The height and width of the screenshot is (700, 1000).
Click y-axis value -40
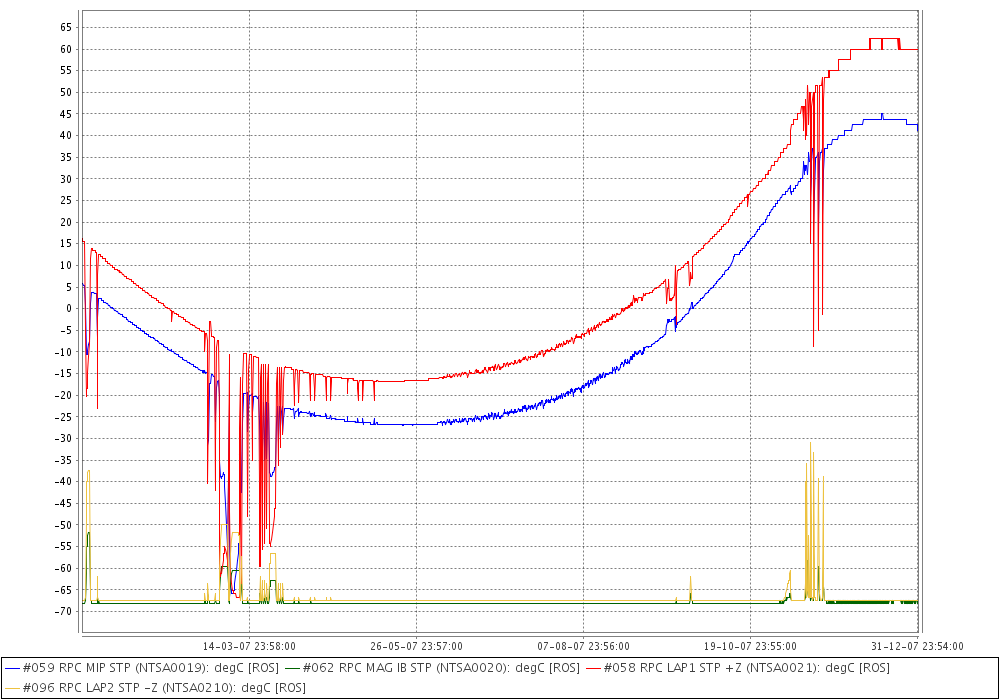(x=64, y=481)
